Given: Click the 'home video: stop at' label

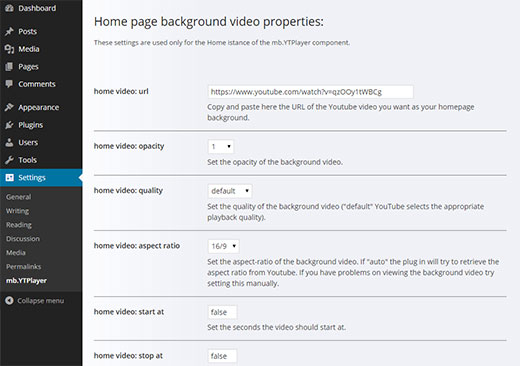Looking at the screenshot, I should pyautogui.click(x=128, y=356).
